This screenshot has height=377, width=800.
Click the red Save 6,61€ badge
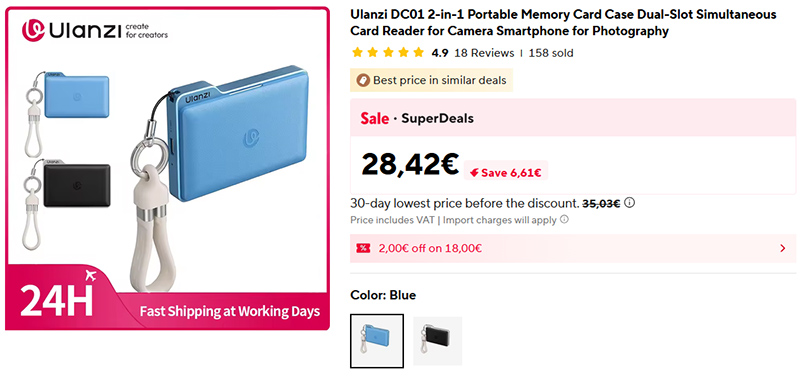pos(506,172)
